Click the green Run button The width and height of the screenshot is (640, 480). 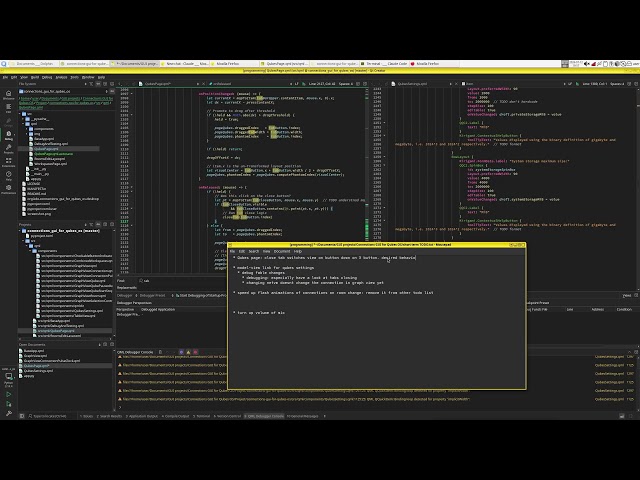tap(9, 394)
